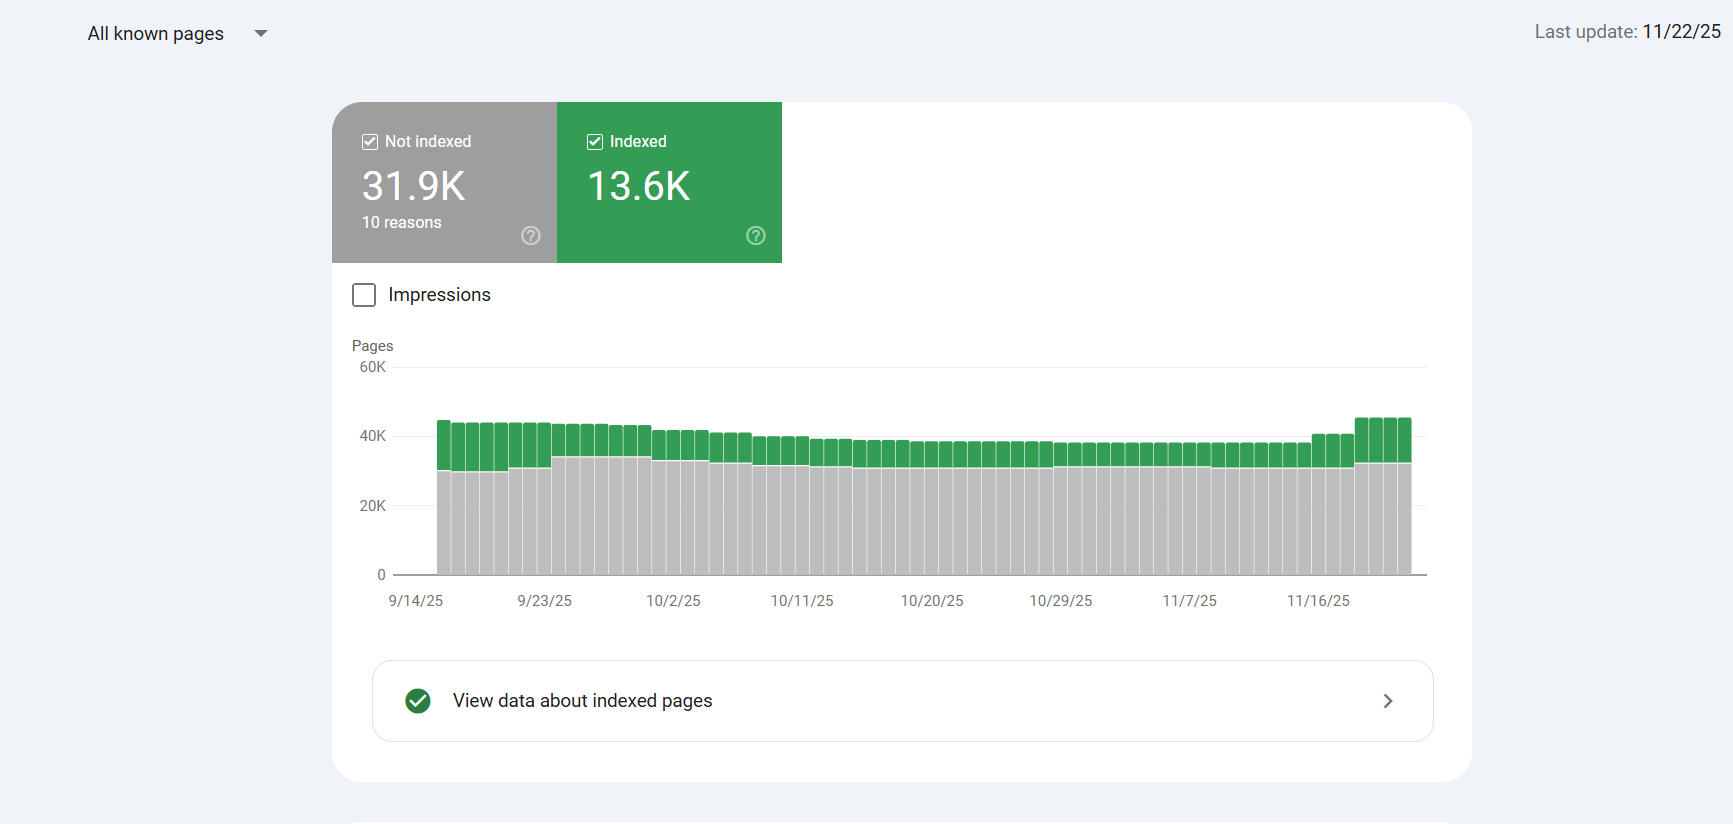Uncheck the Indexed checkbox
The image size is (1733, 824).
pyautogui.click(x=595, y=142)
